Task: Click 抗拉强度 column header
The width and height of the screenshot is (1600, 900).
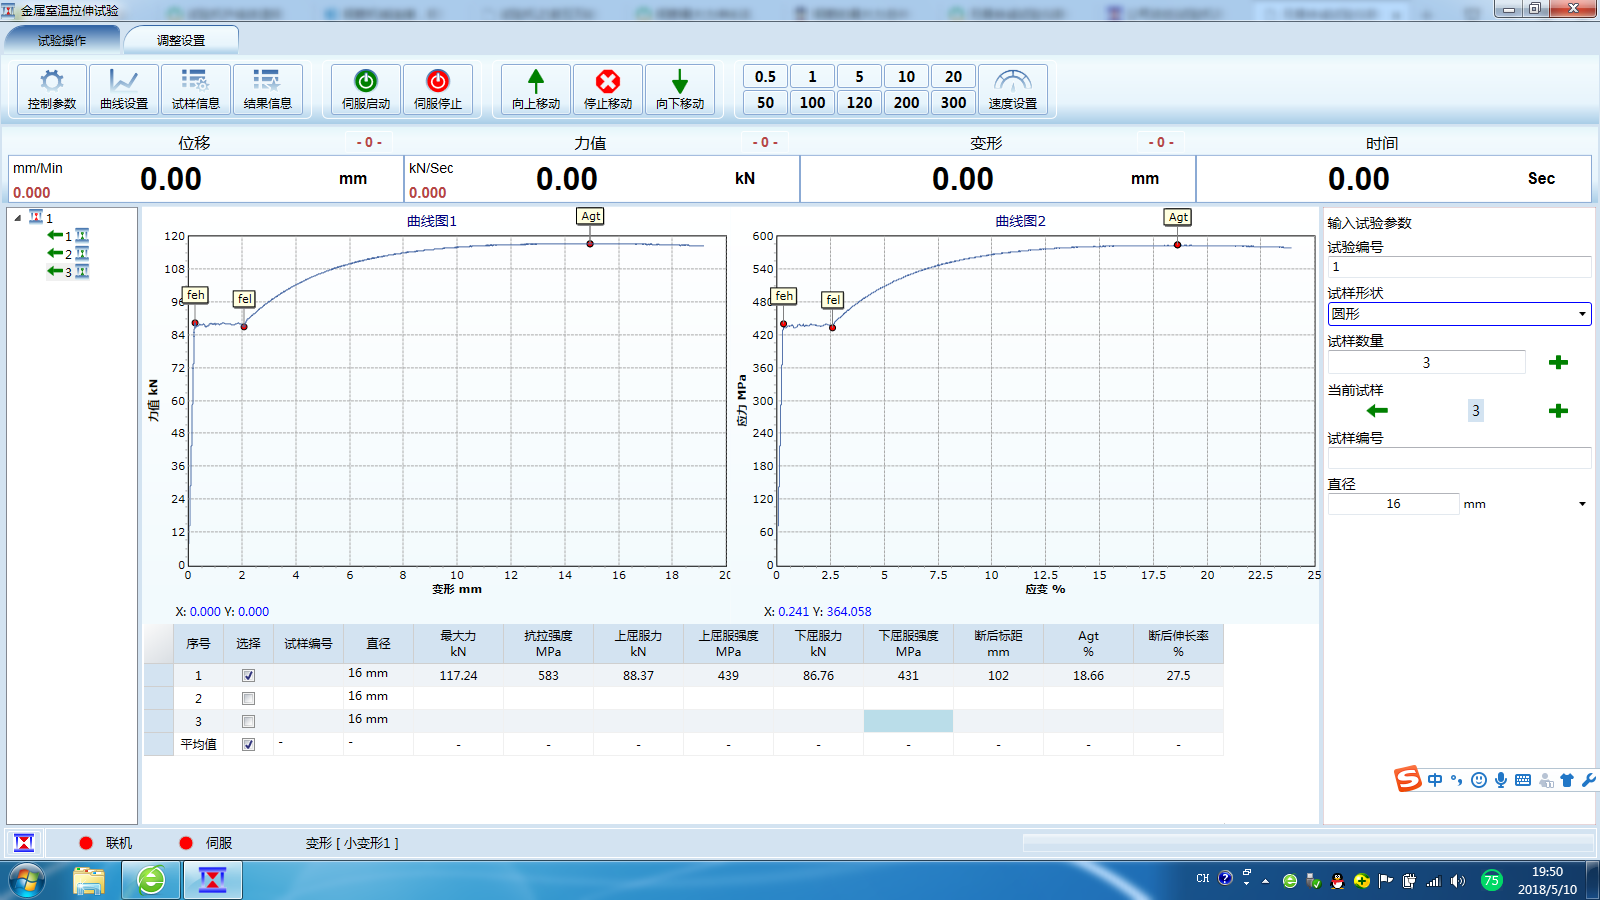Action: [548, 644]
